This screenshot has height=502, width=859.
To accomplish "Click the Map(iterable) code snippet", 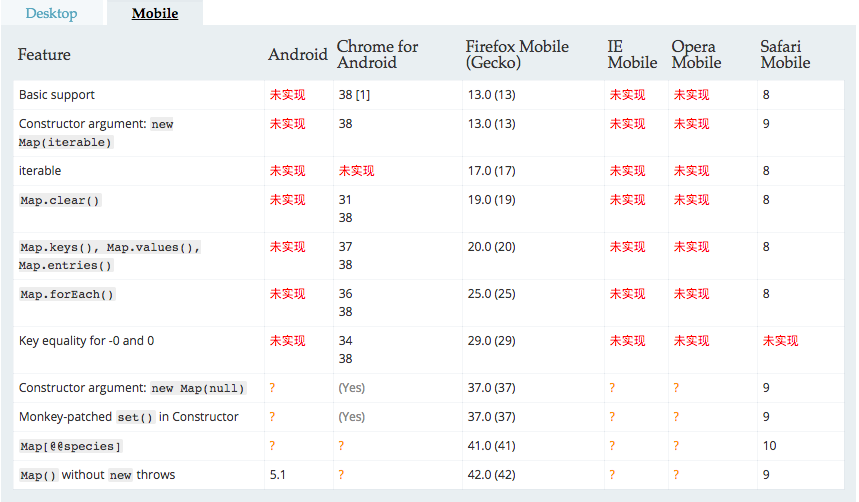I will [65, 142].
